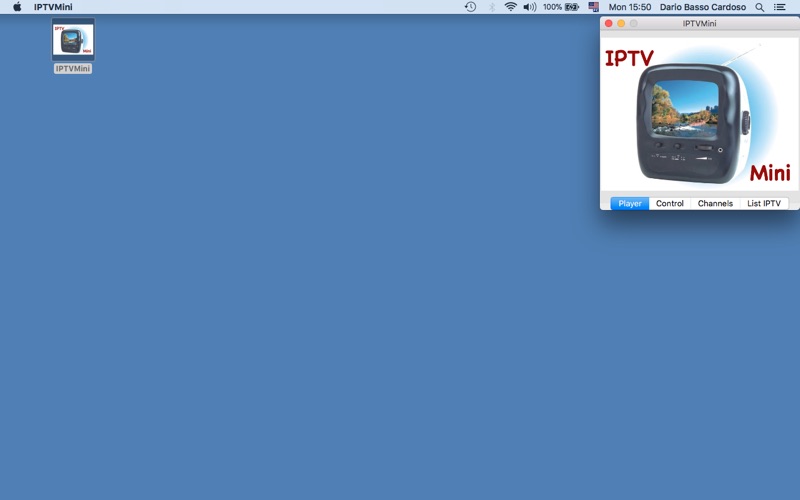Open the input source flag icon
This screenshot has width=800, height=500.
point(593,7)
